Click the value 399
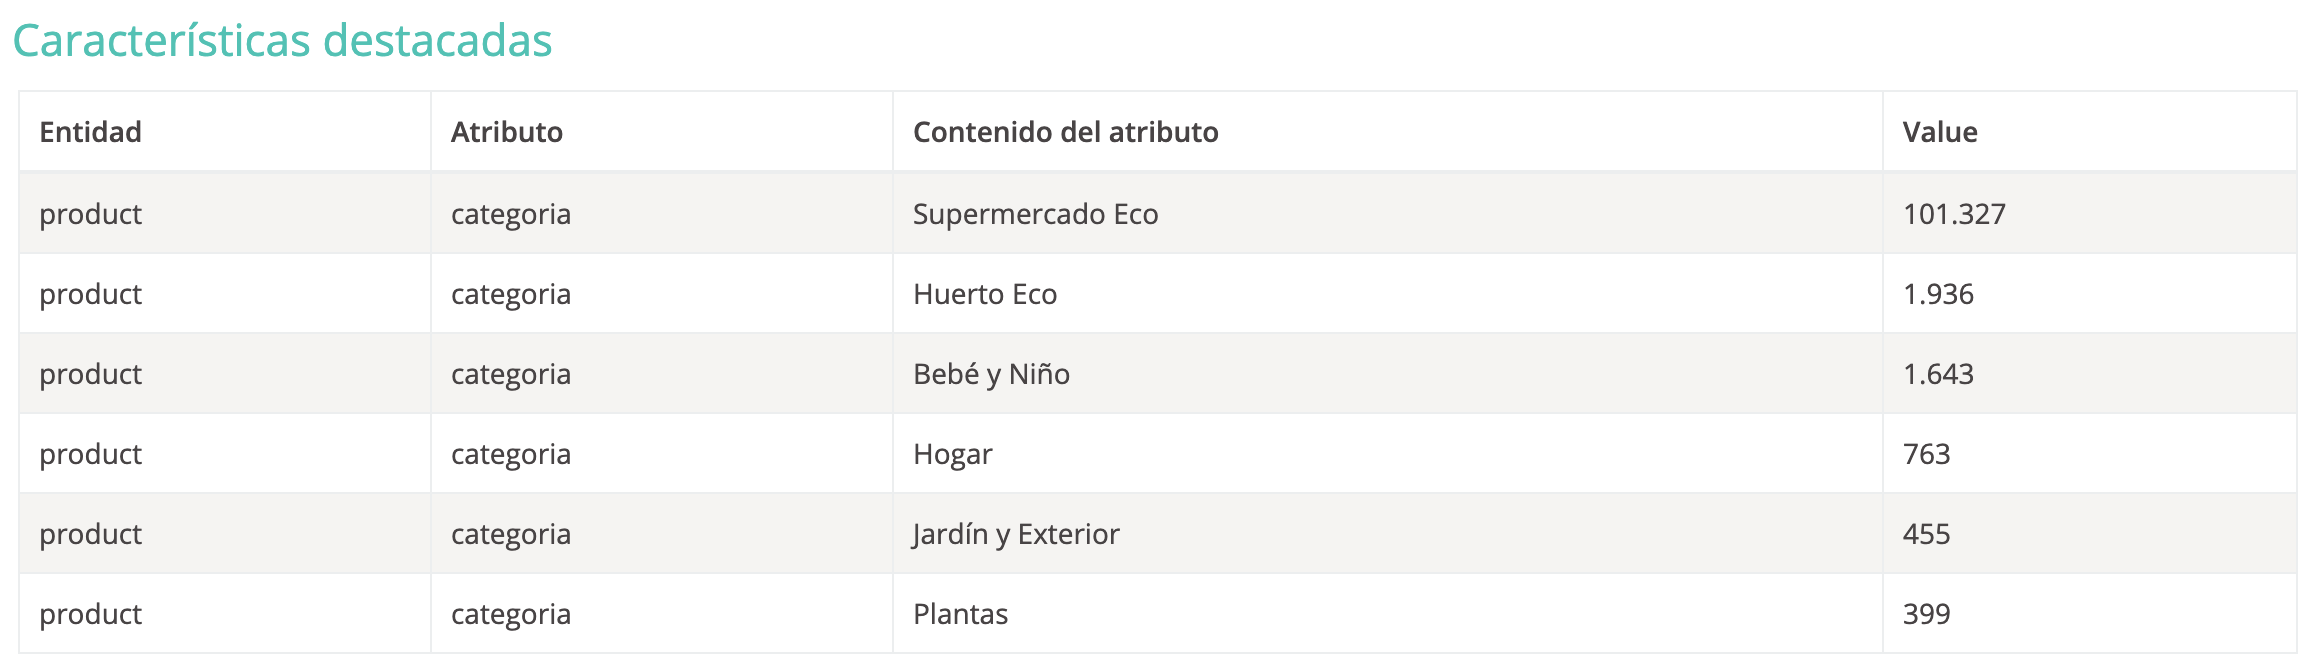The height and width of the screenshot is (672, 2322). pos(1926,614)
